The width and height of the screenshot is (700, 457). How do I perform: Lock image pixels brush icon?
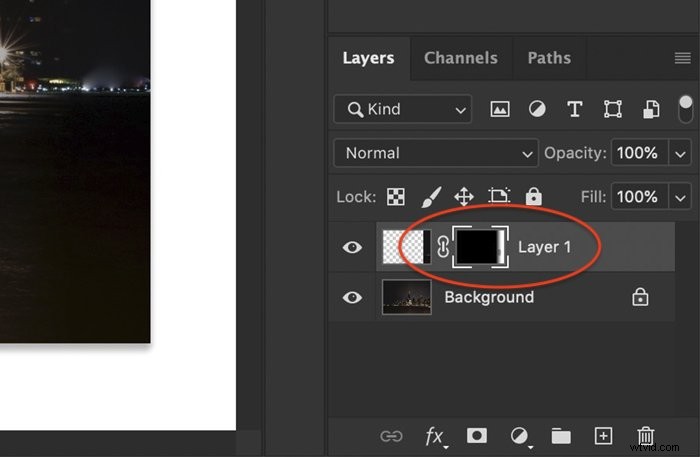(430, 196)
